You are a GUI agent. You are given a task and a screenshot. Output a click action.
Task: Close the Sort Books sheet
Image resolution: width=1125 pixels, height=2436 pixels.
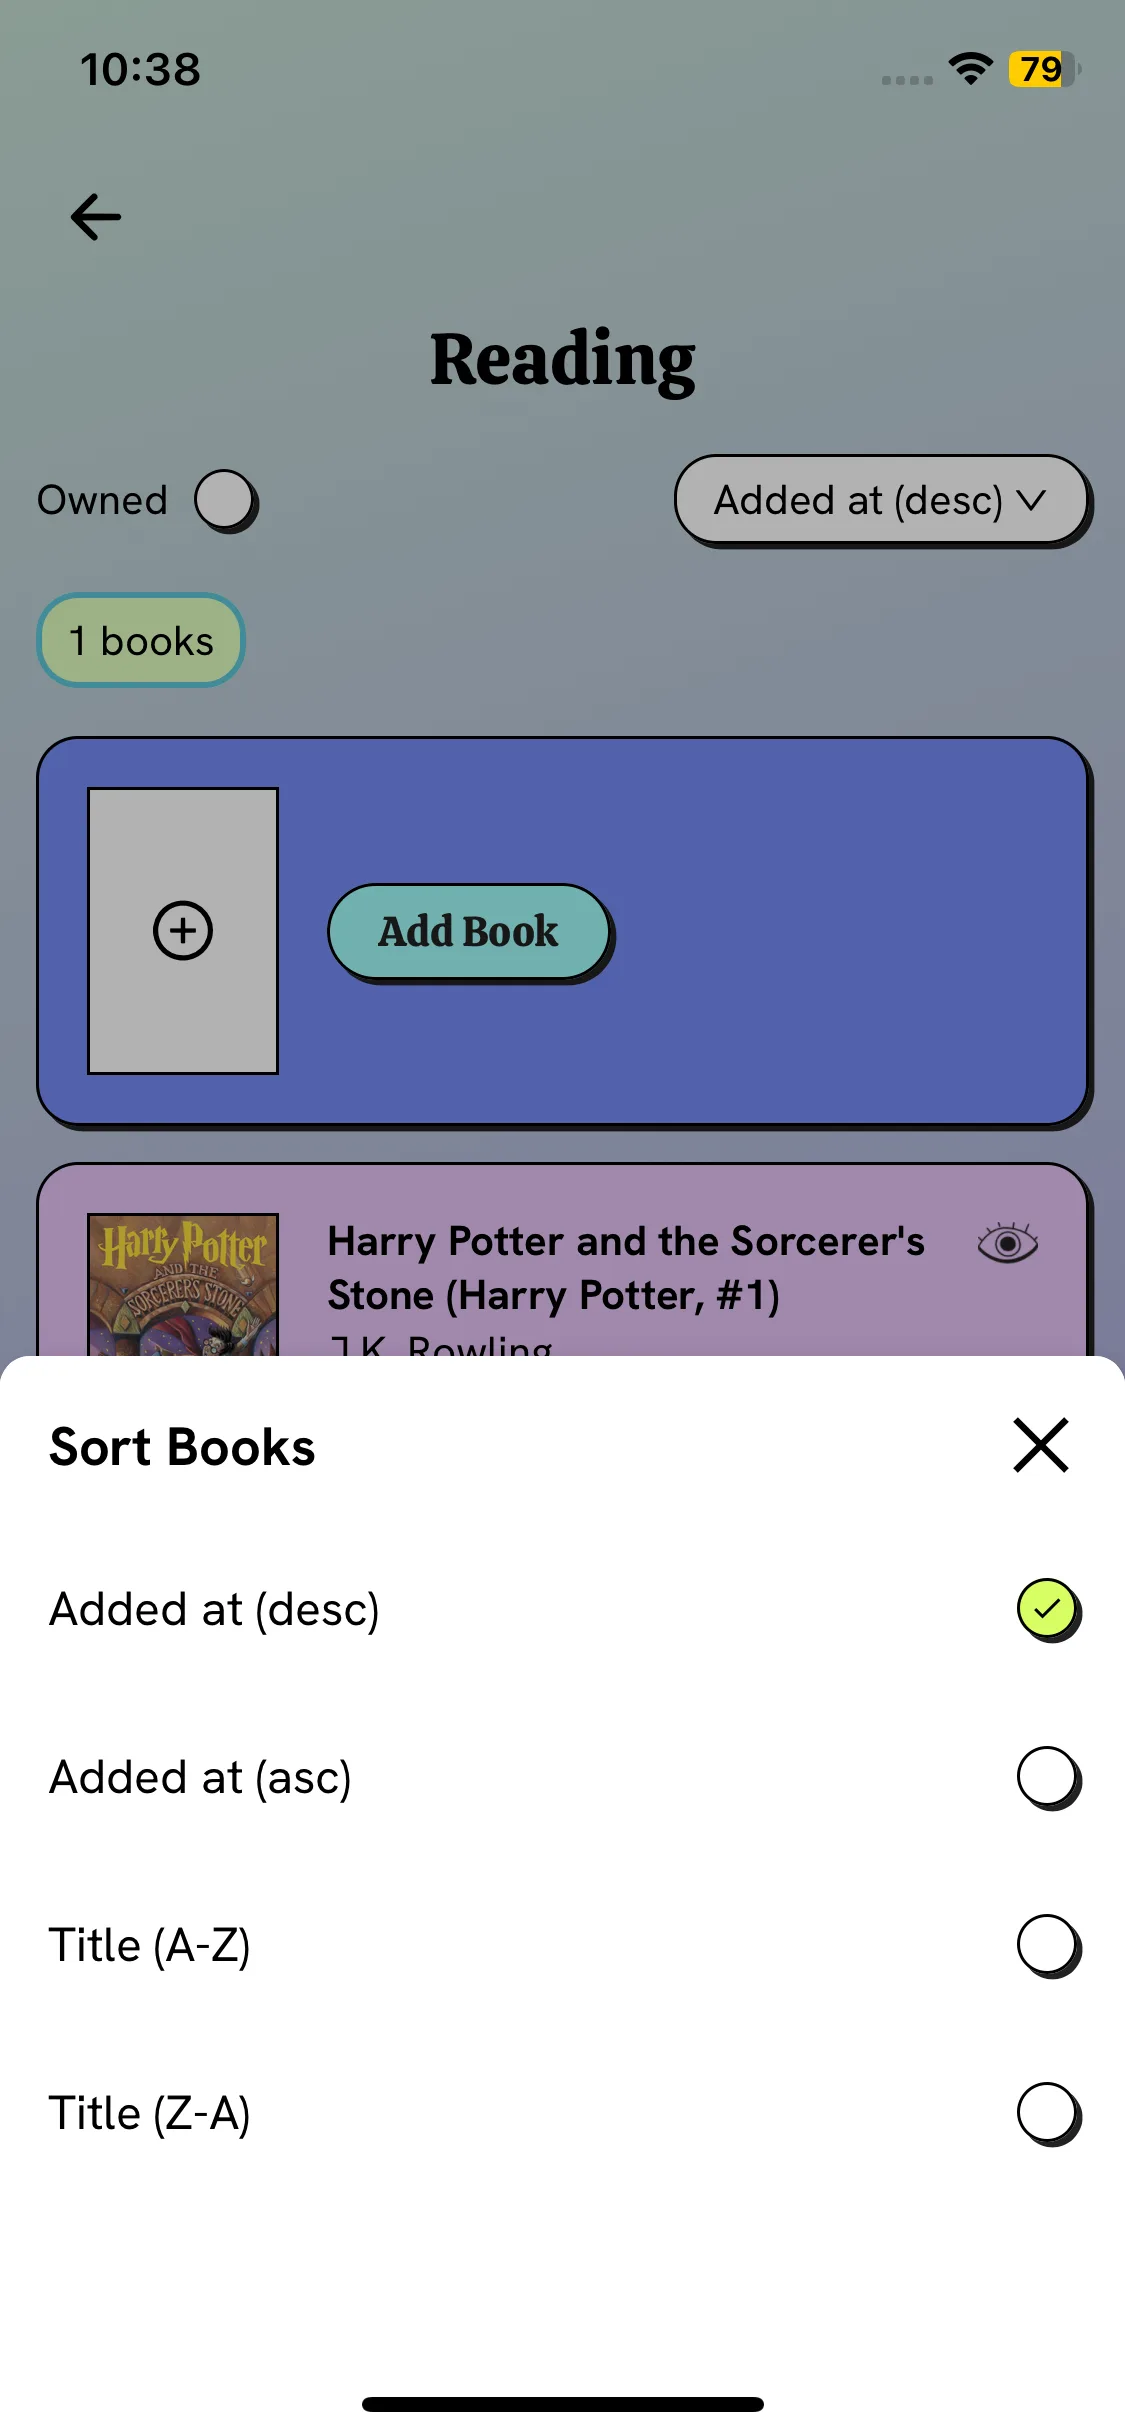click(x=1041, y=1445)
